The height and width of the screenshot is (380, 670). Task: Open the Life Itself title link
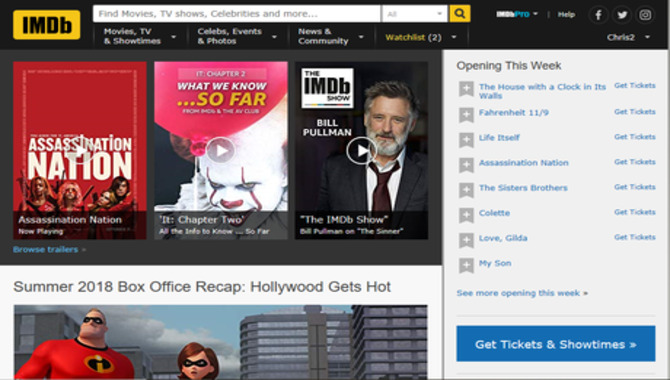(x=499, y=138)
